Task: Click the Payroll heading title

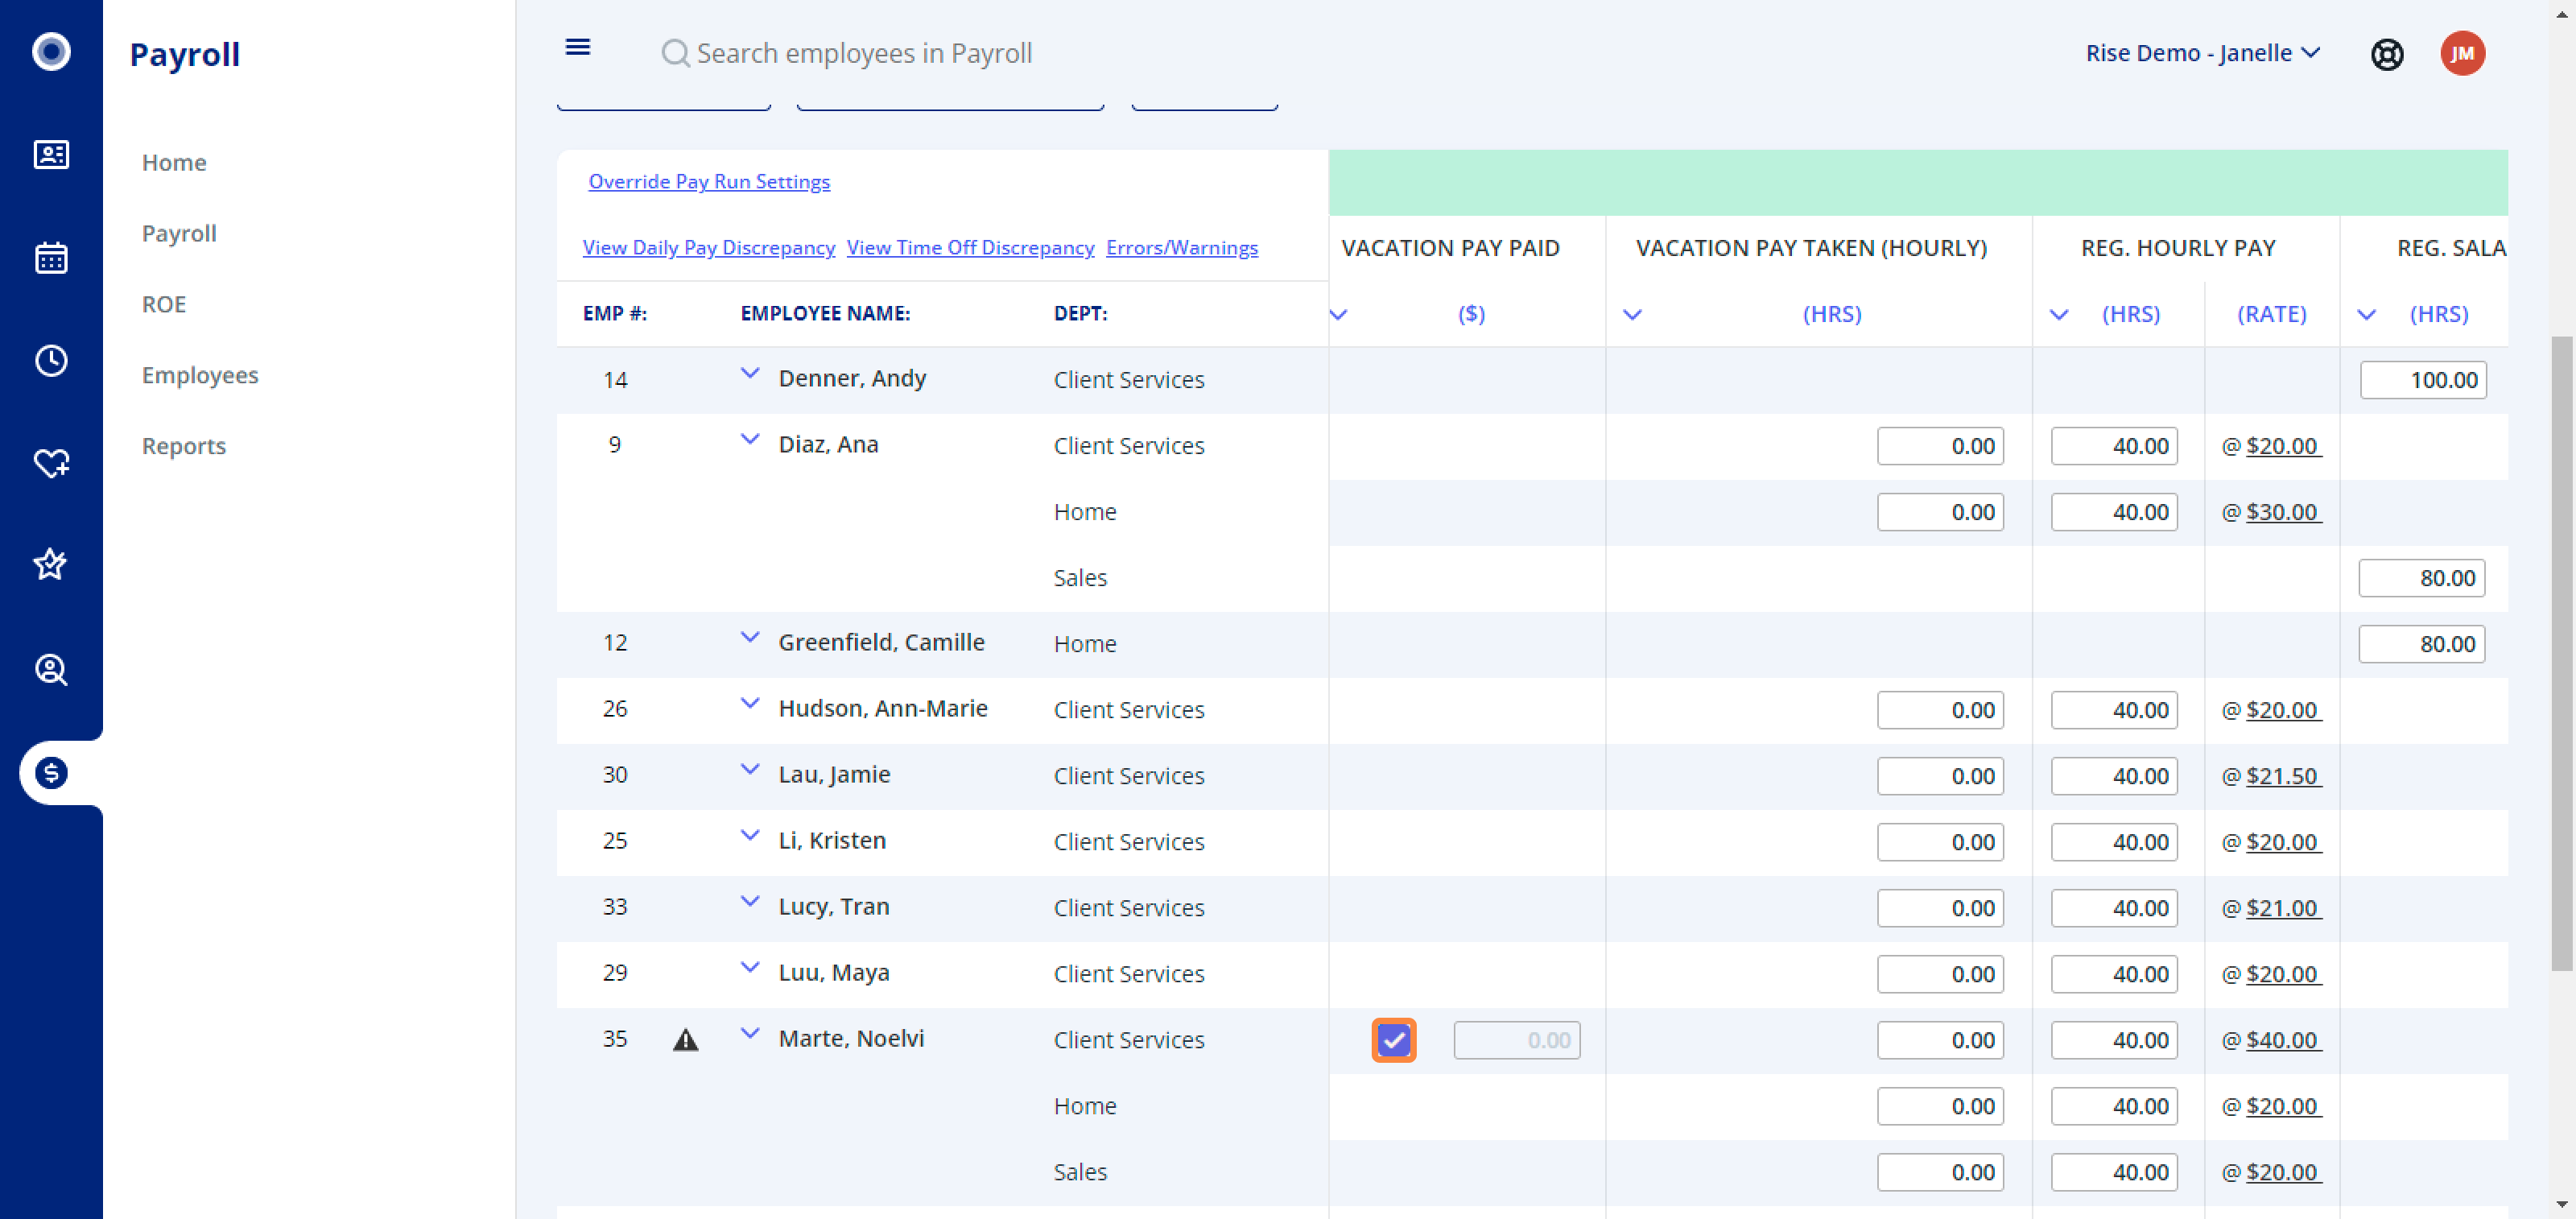Action: (185, 54)
